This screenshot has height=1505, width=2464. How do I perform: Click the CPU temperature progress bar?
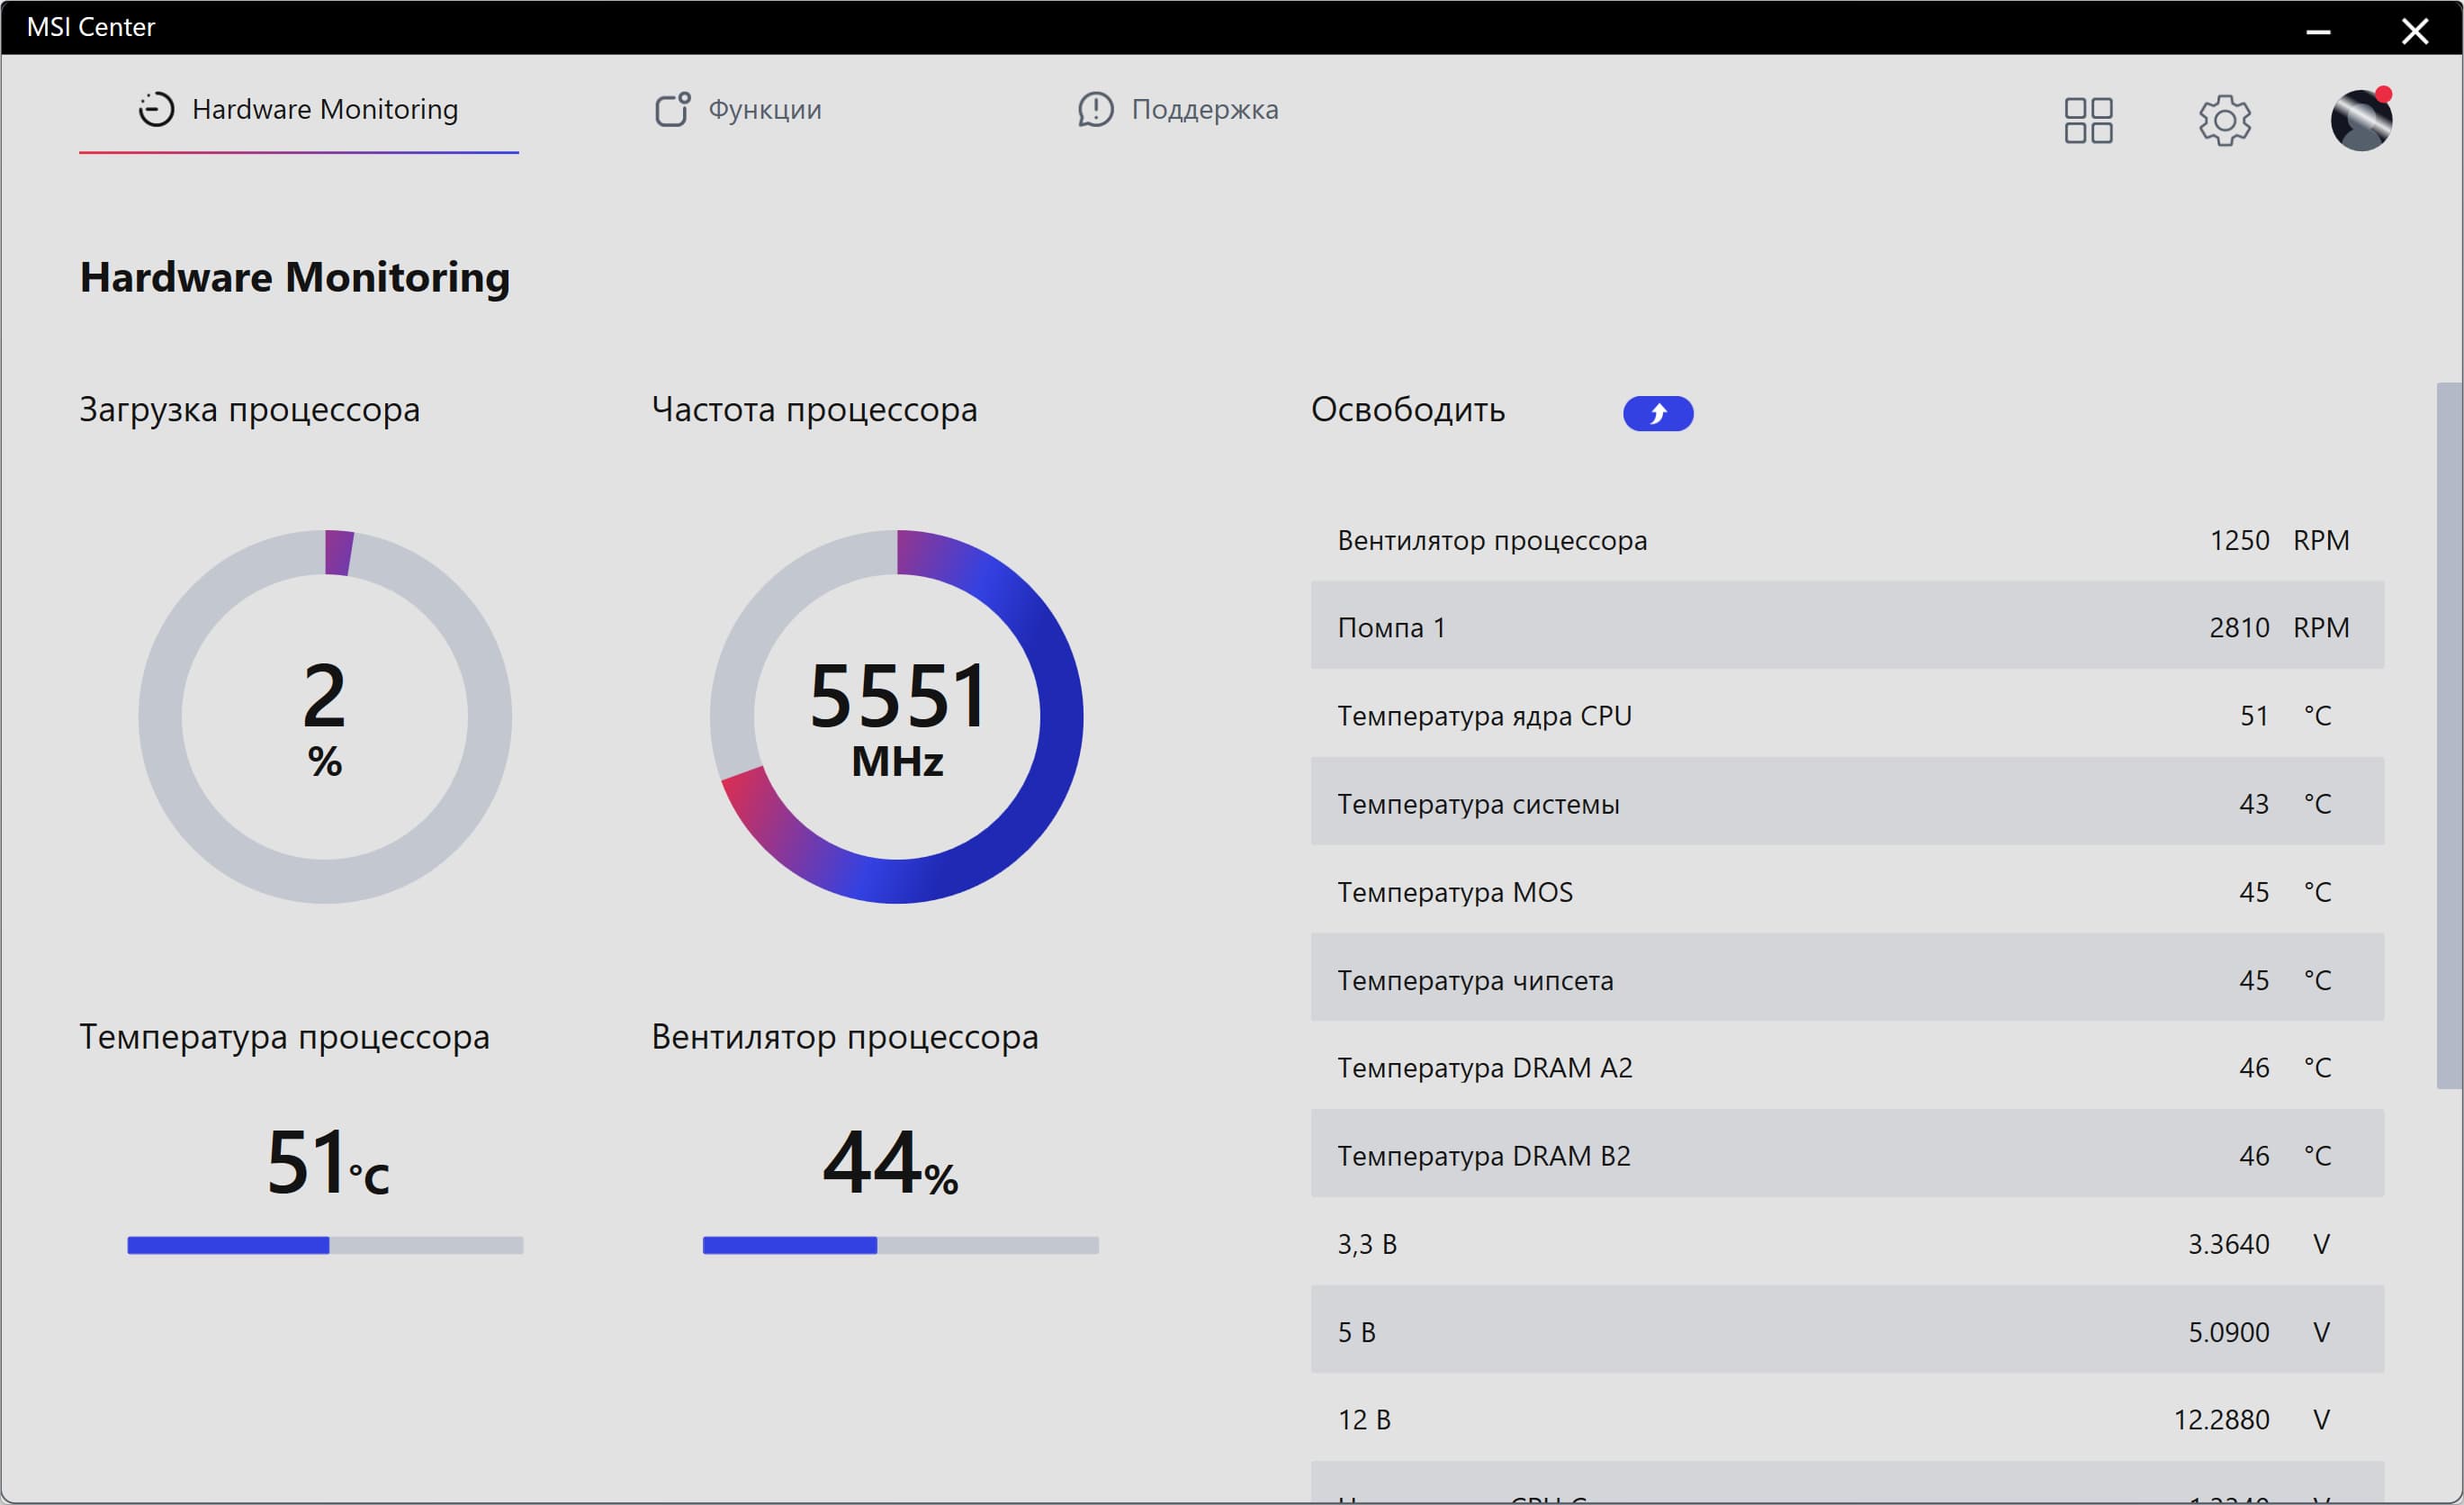pyautogui.click(x=325, y=1245)
